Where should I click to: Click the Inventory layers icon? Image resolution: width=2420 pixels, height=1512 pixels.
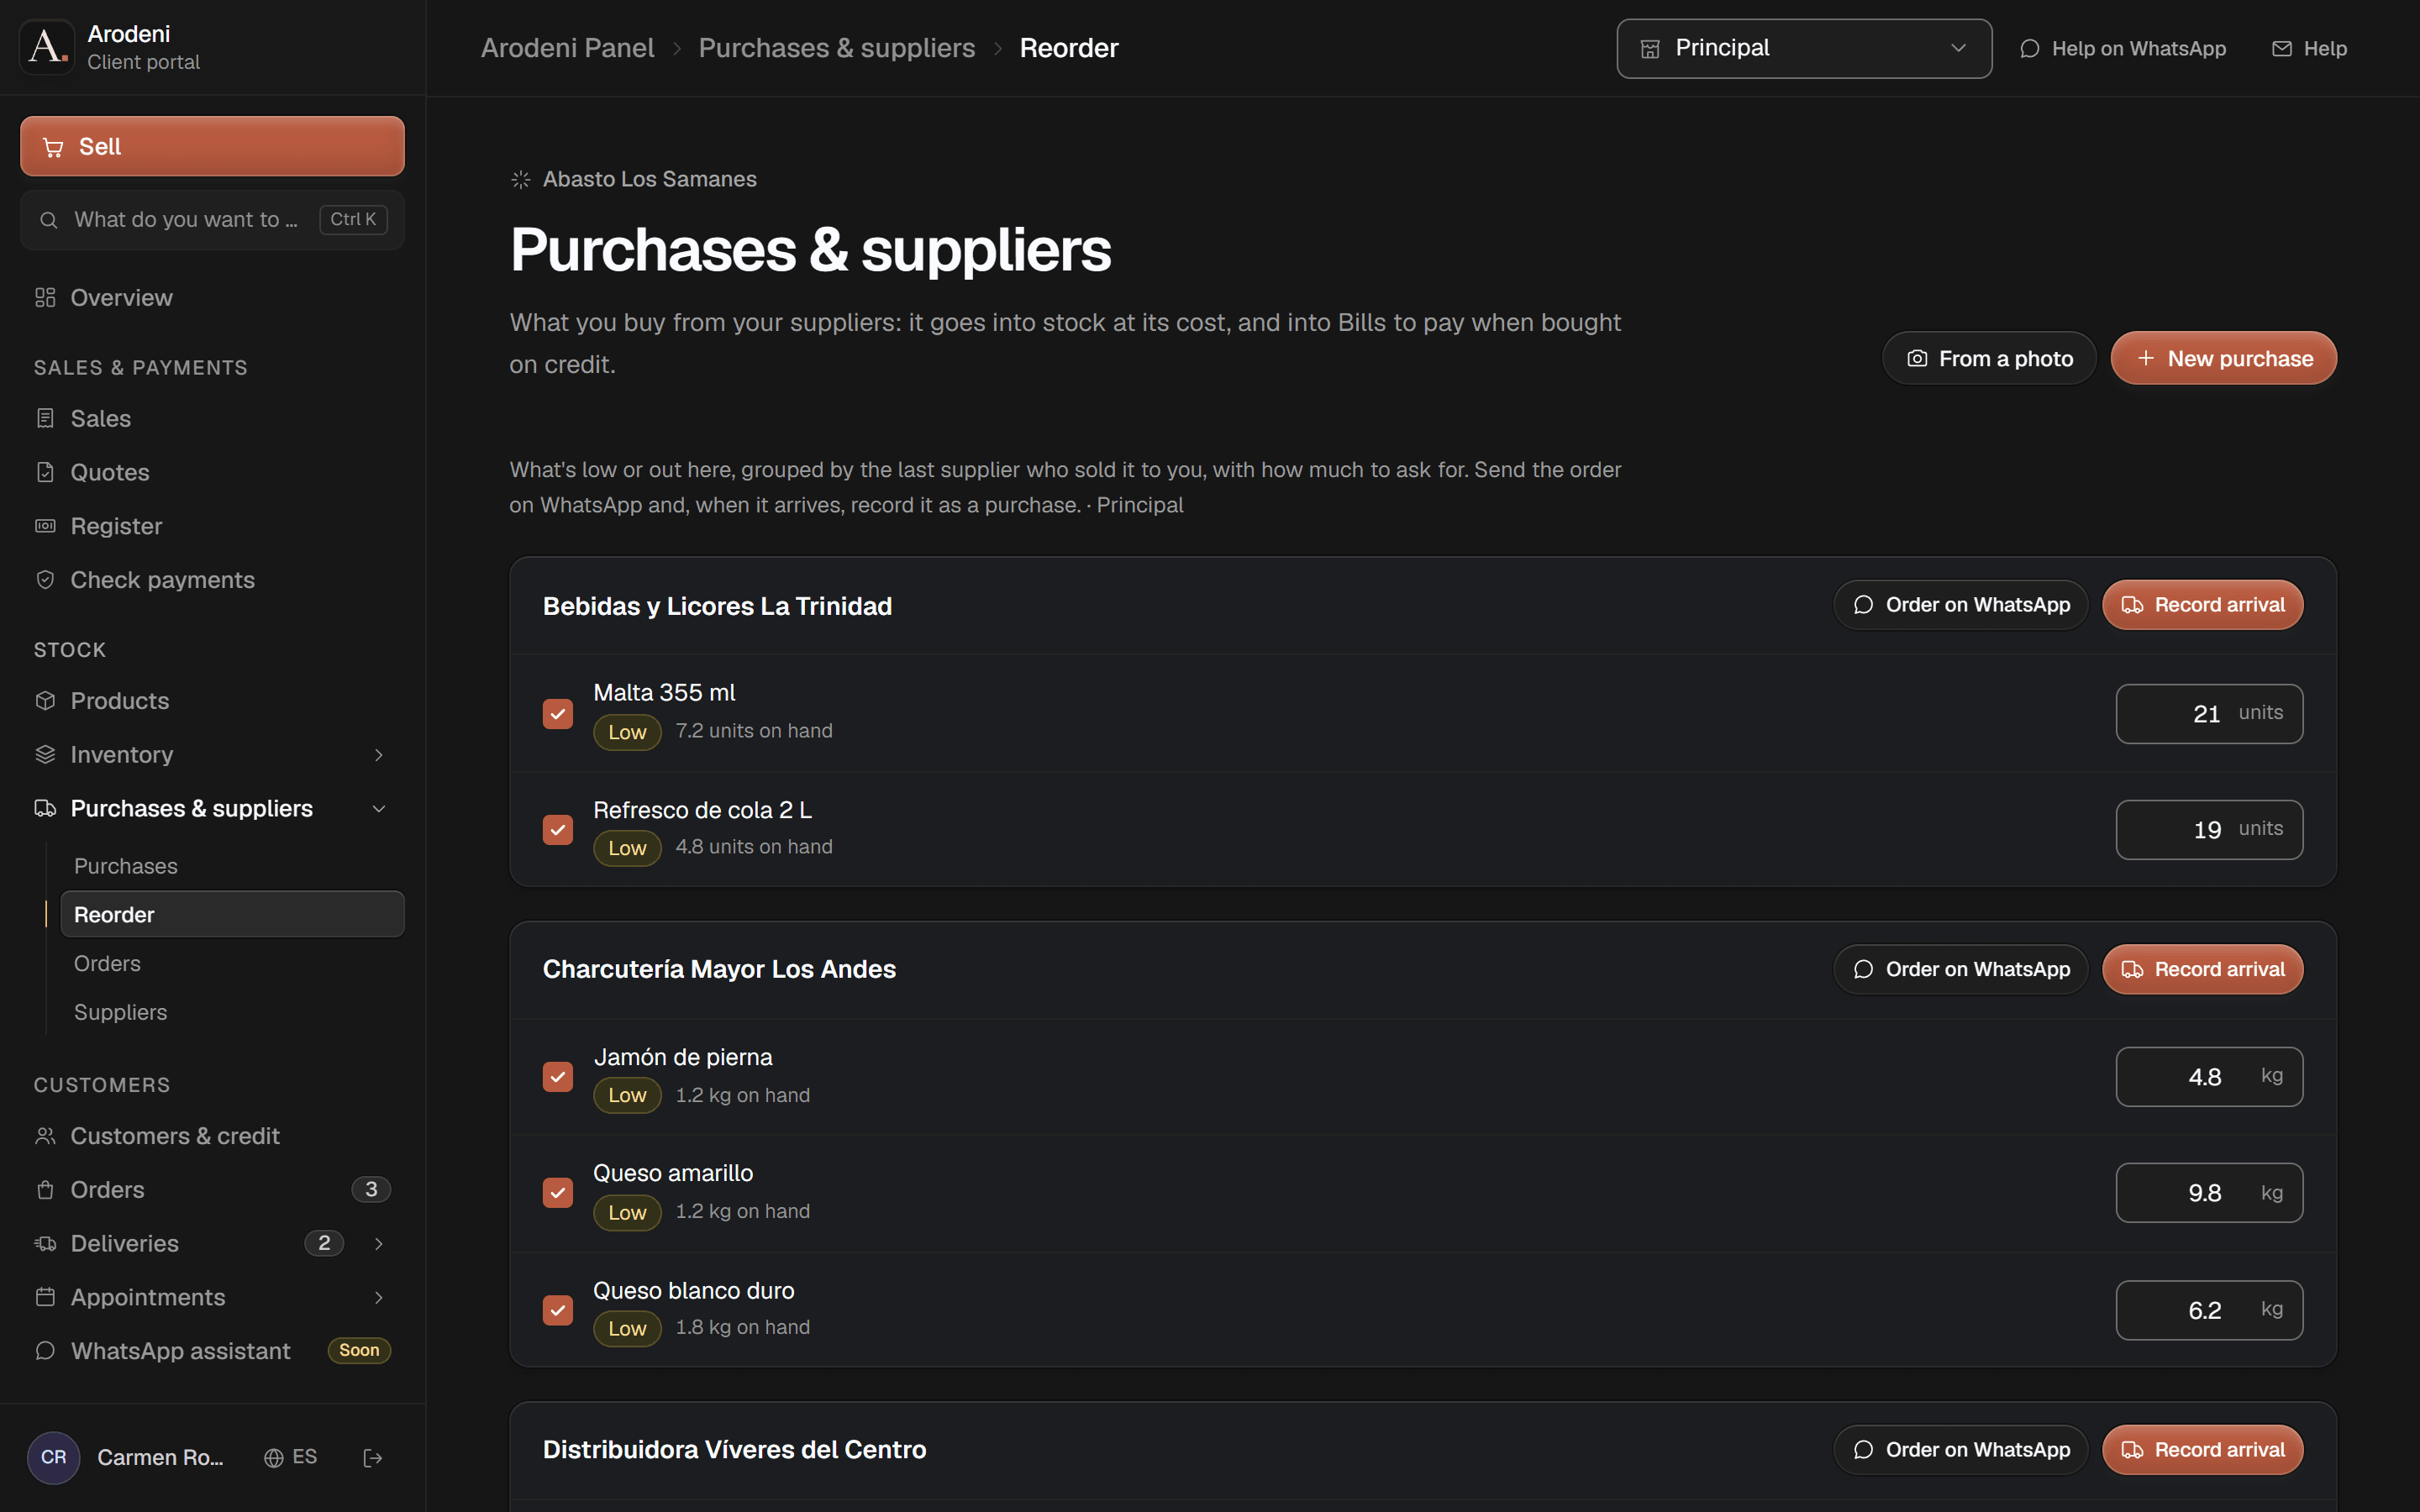coord(45,755)
